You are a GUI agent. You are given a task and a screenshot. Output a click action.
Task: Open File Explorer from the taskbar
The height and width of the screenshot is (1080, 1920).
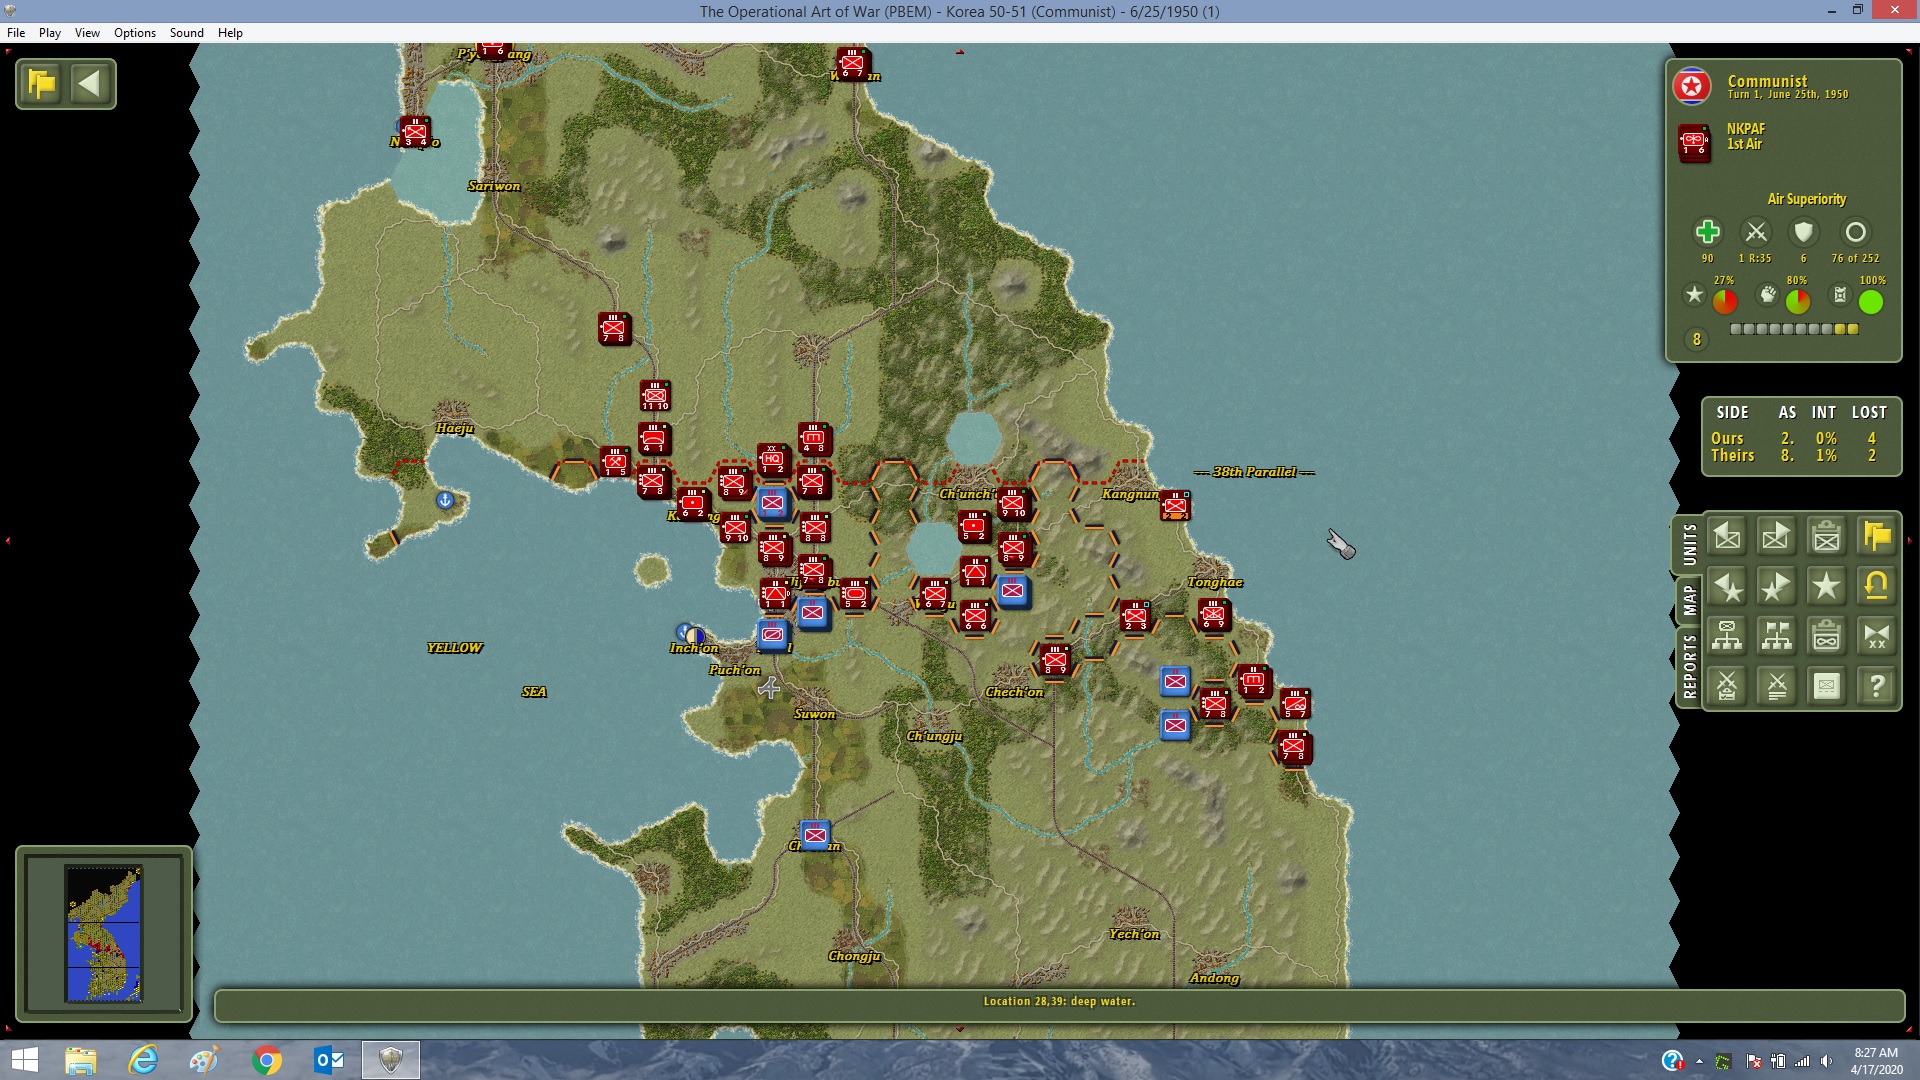click(x=81, y=1060)
